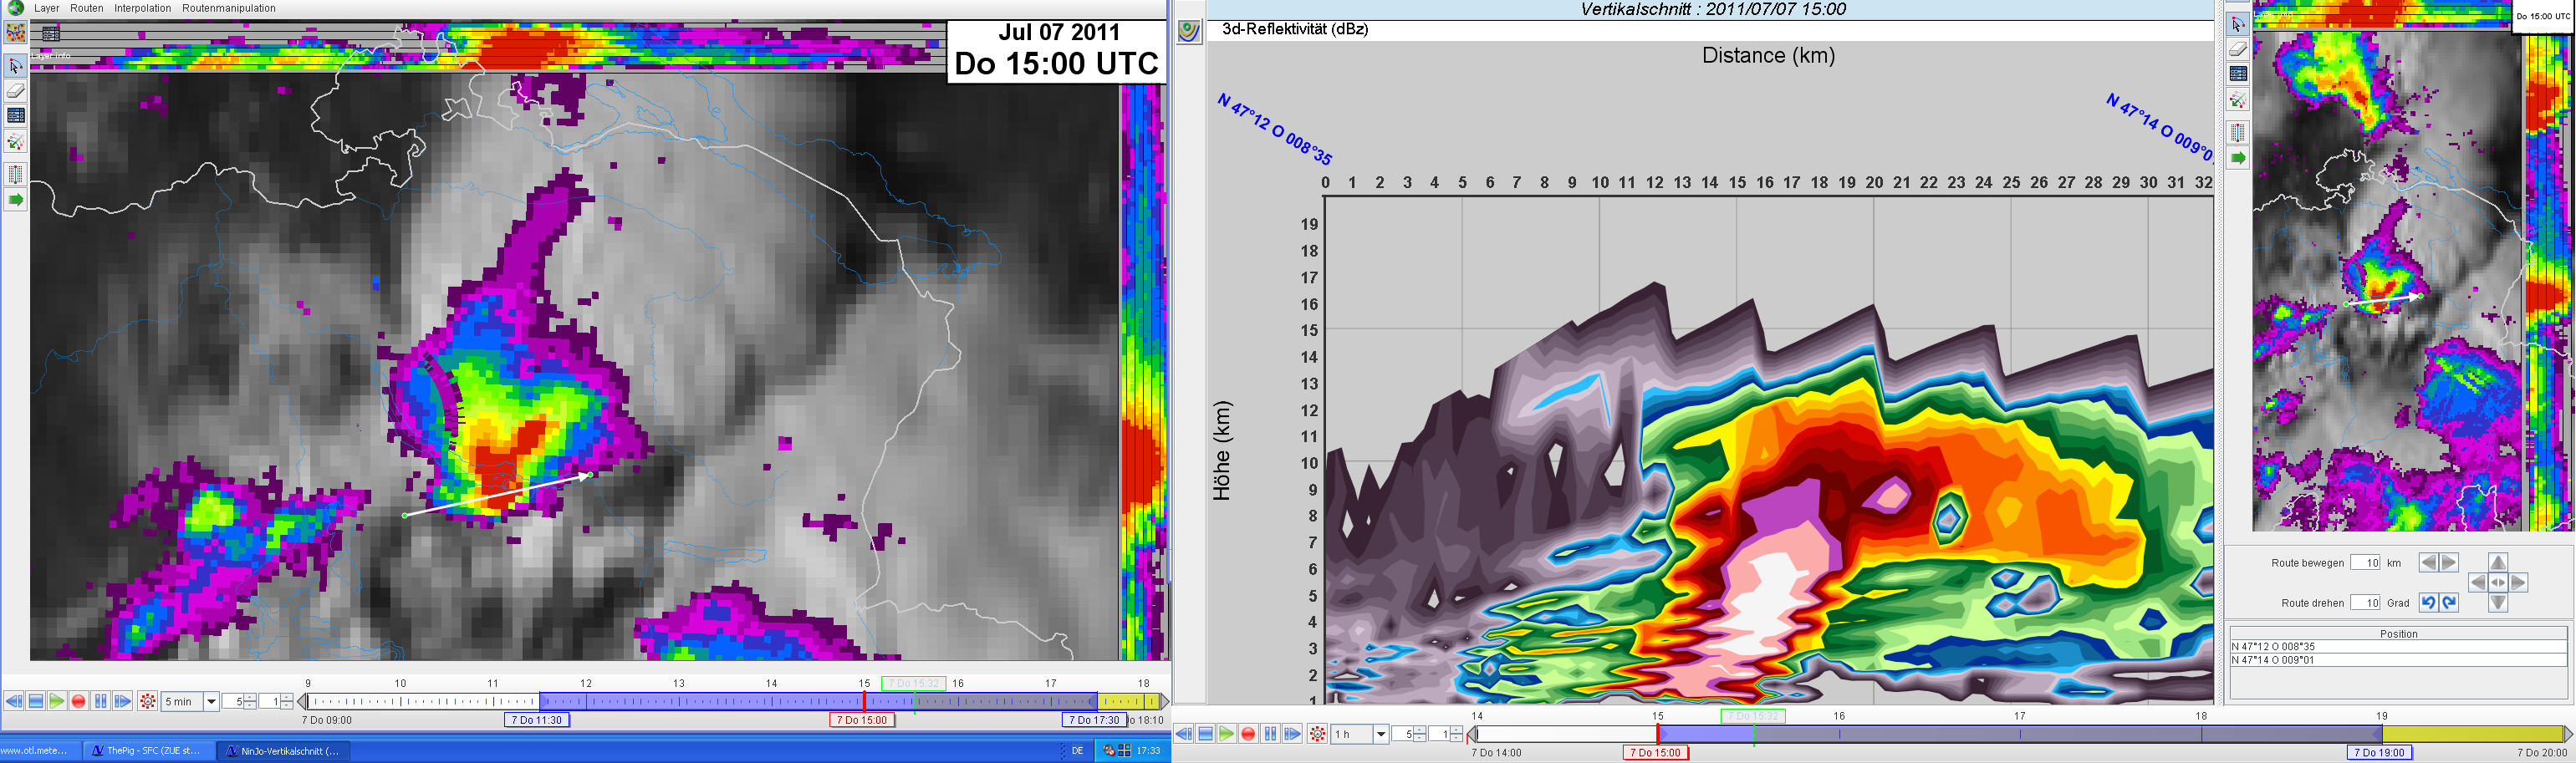Open the ThePig - SFC taskbar window
Viewport: 2576px width, 763px height.
click(x=147, y=751)
